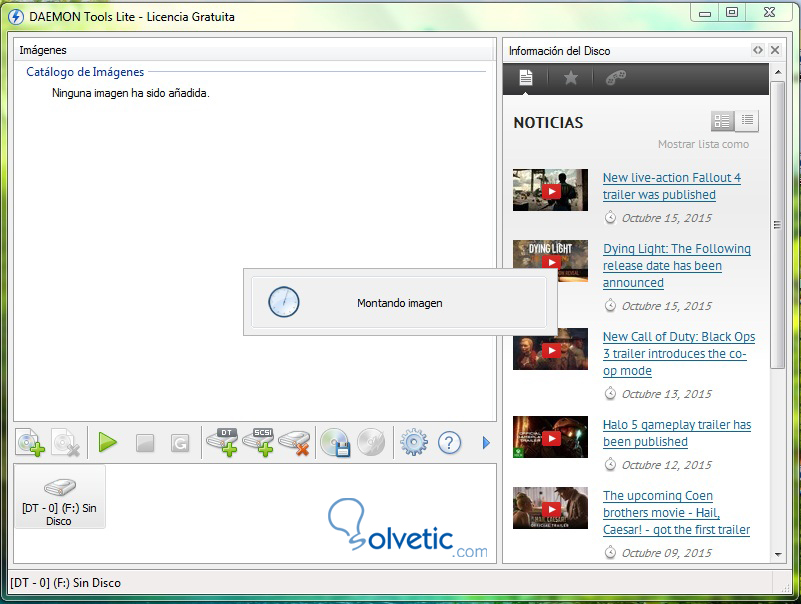Click the NOTICIAS heading
The height and width of the screenshot is (604, 801).
(x=548, y=123)
